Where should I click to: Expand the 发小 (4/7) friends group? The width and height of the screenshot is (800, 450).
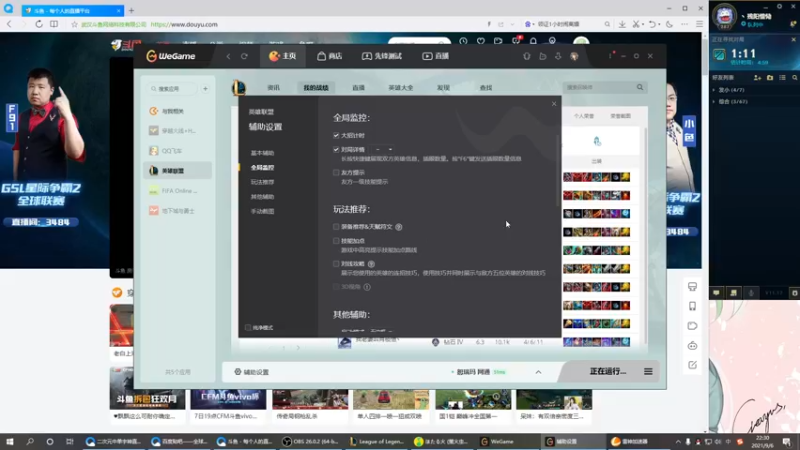[x=730, y=90]
